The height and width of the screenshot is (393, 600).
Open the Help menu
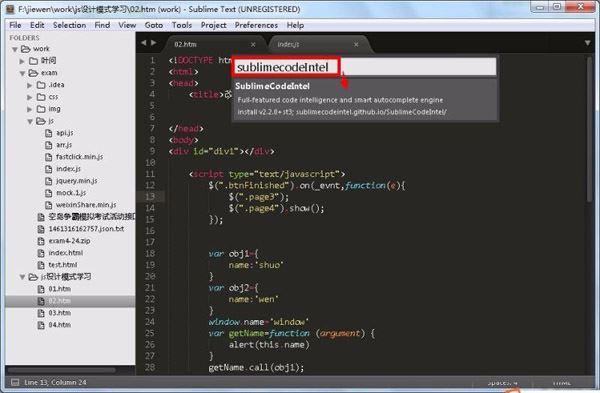click(x=295, y=25)
